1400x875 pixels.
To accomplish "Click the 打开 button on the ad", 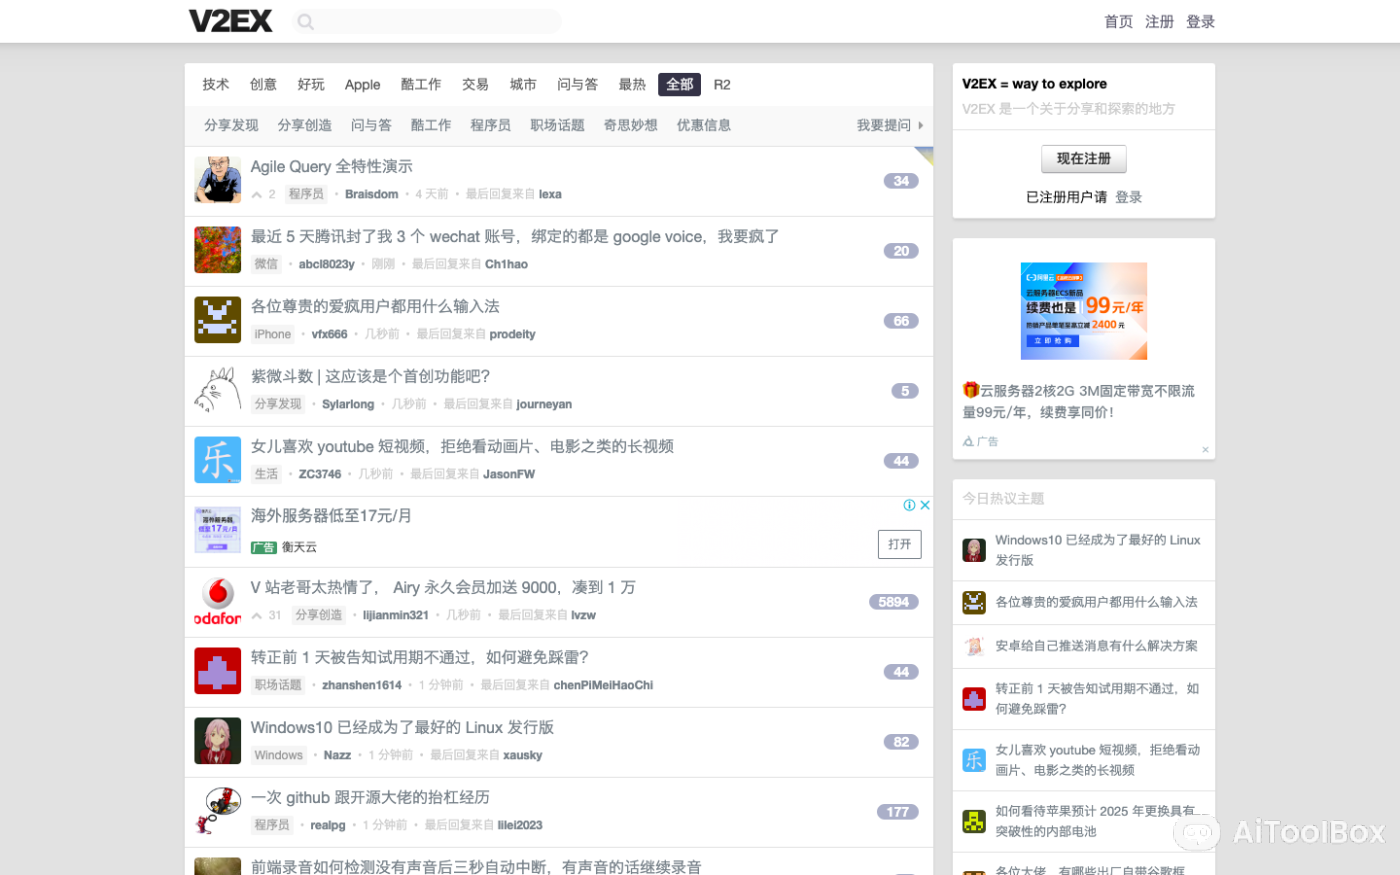I will [899, 544].
